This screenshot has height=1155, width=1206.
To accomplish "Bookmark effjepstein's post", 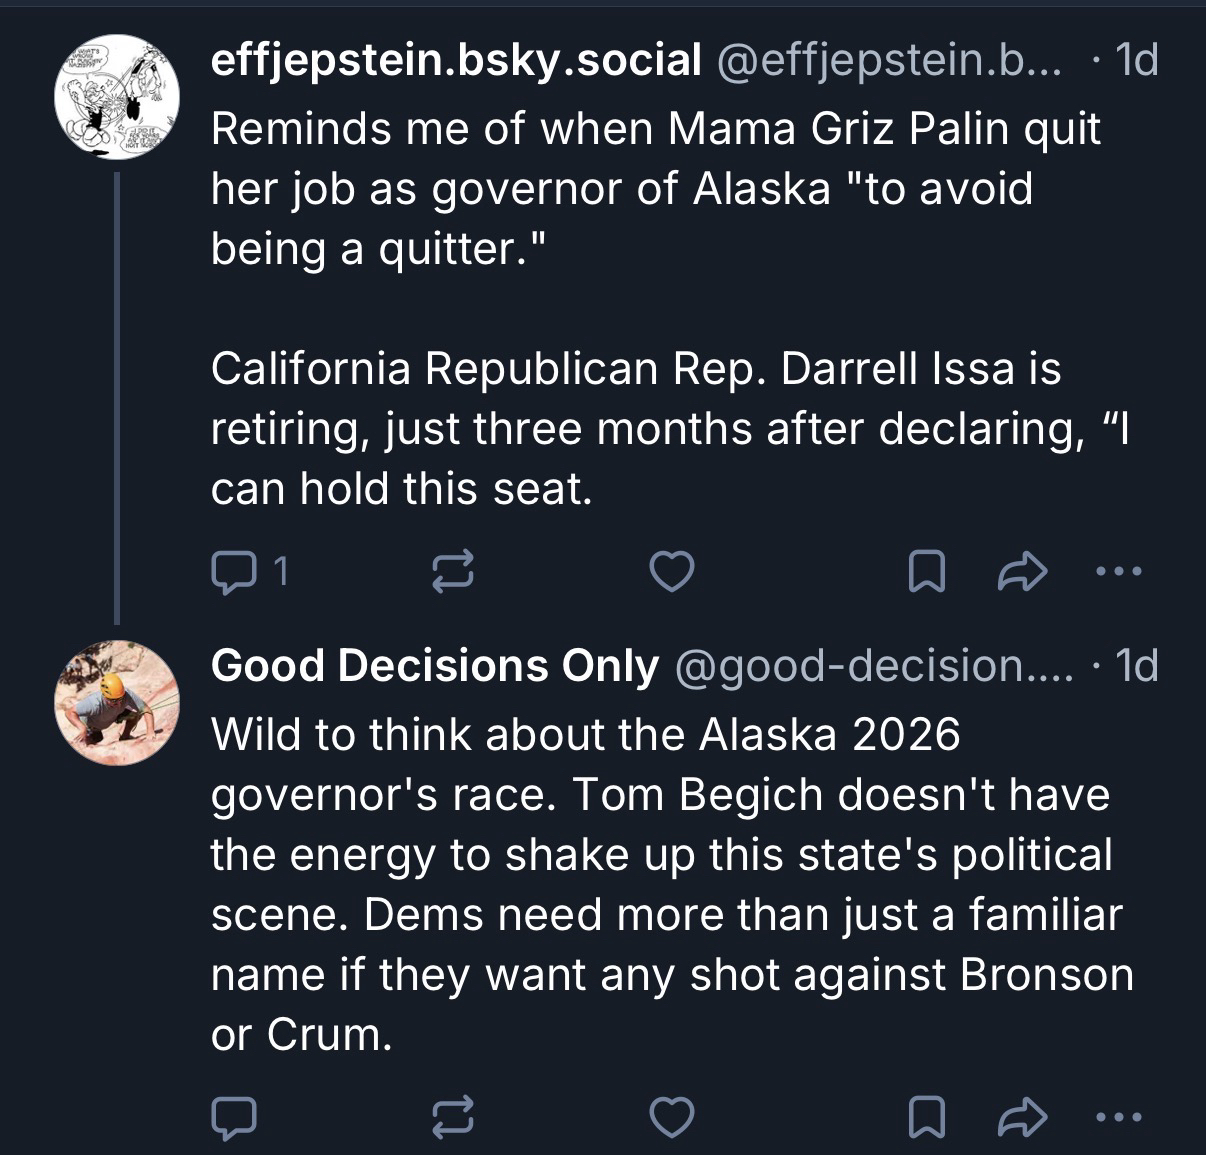I will point(926,572).
